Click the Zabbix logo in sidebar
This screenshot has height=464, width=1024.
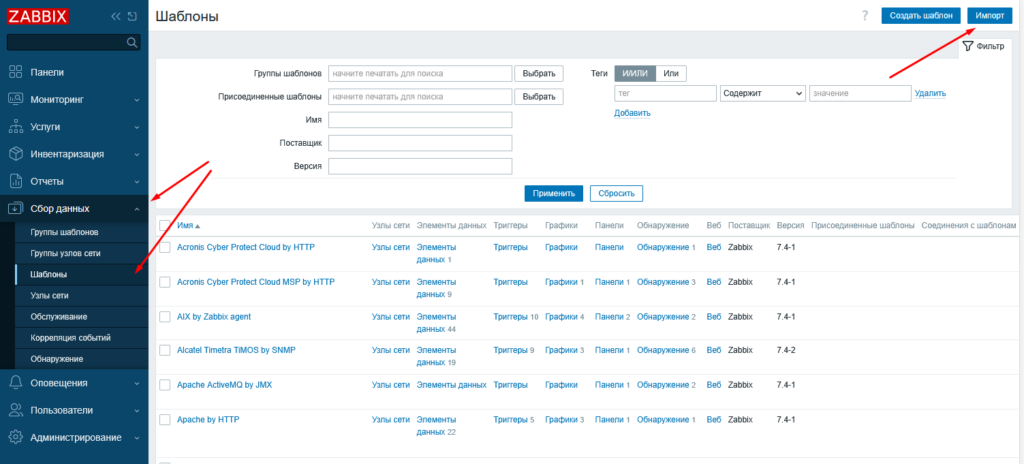point(38,17)
